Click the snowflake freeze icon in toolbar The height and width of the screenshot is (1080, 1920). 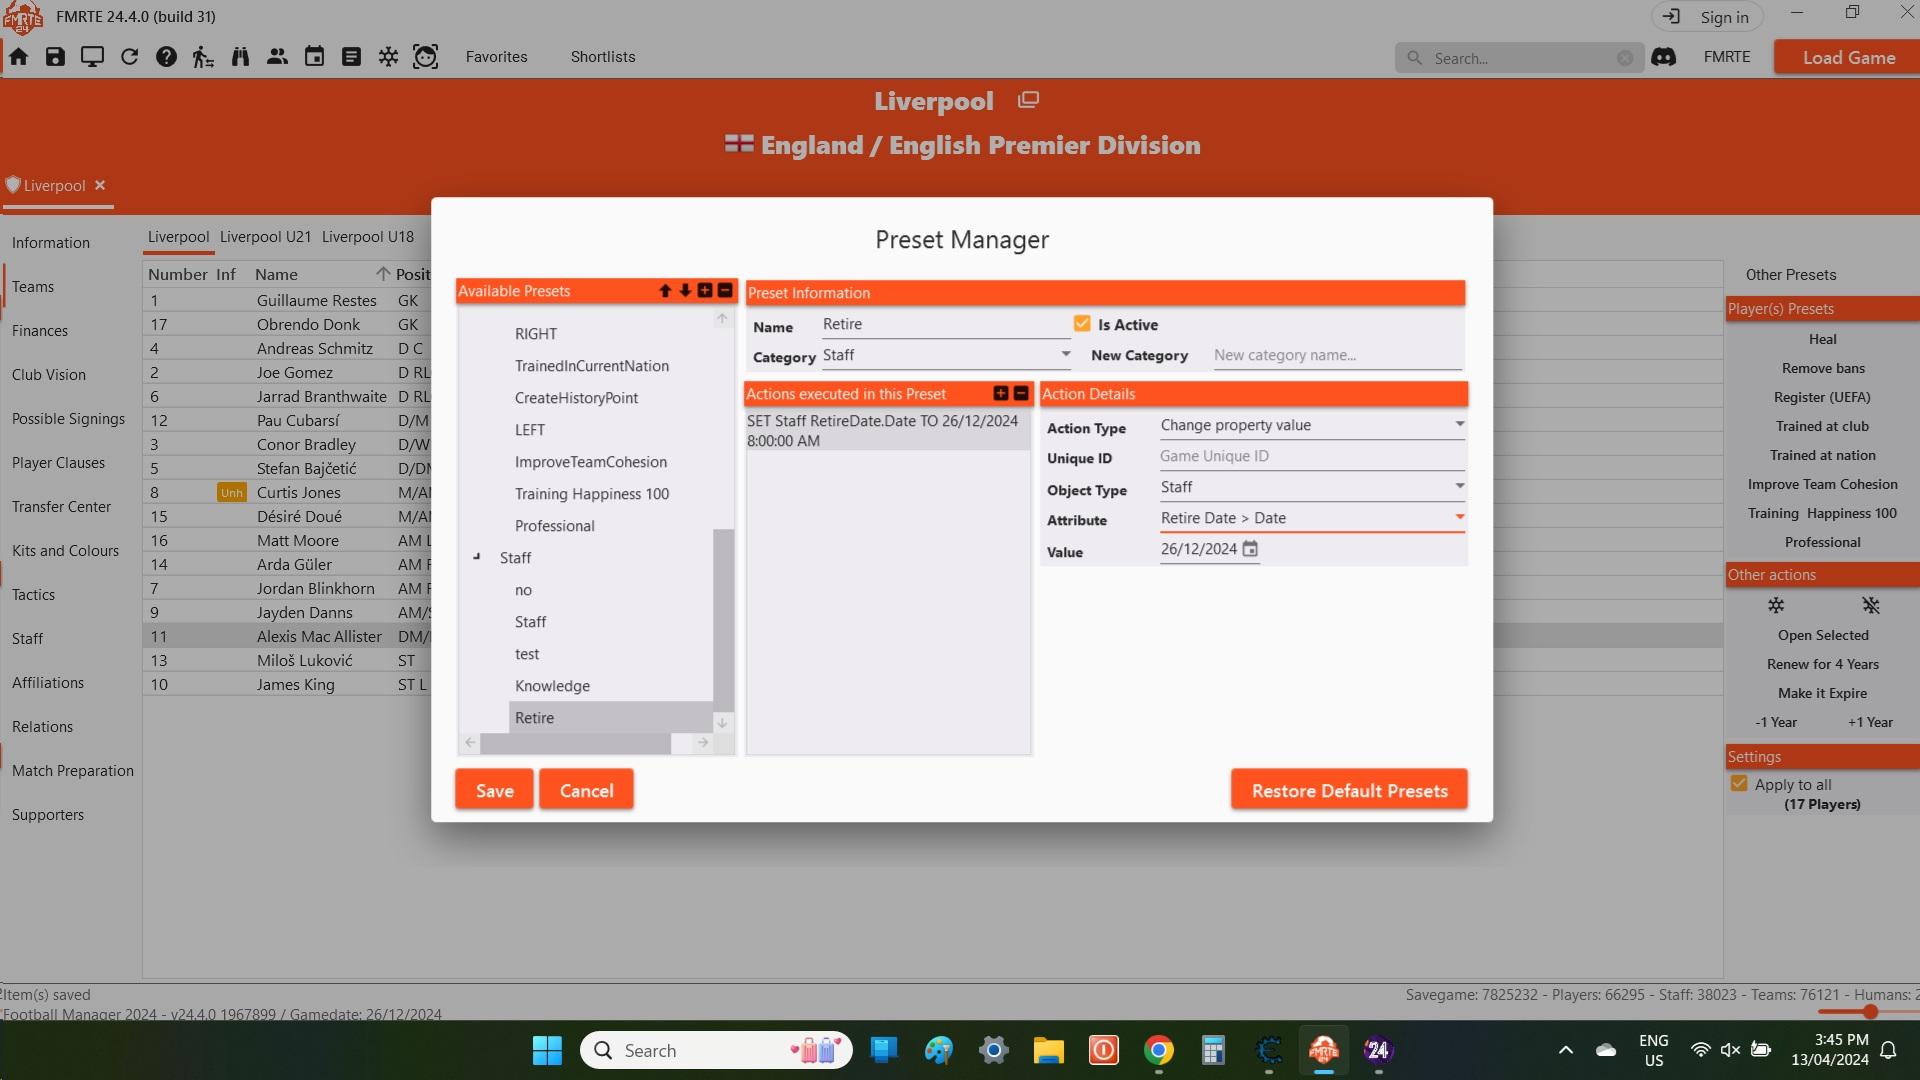[x=388, y=57]
